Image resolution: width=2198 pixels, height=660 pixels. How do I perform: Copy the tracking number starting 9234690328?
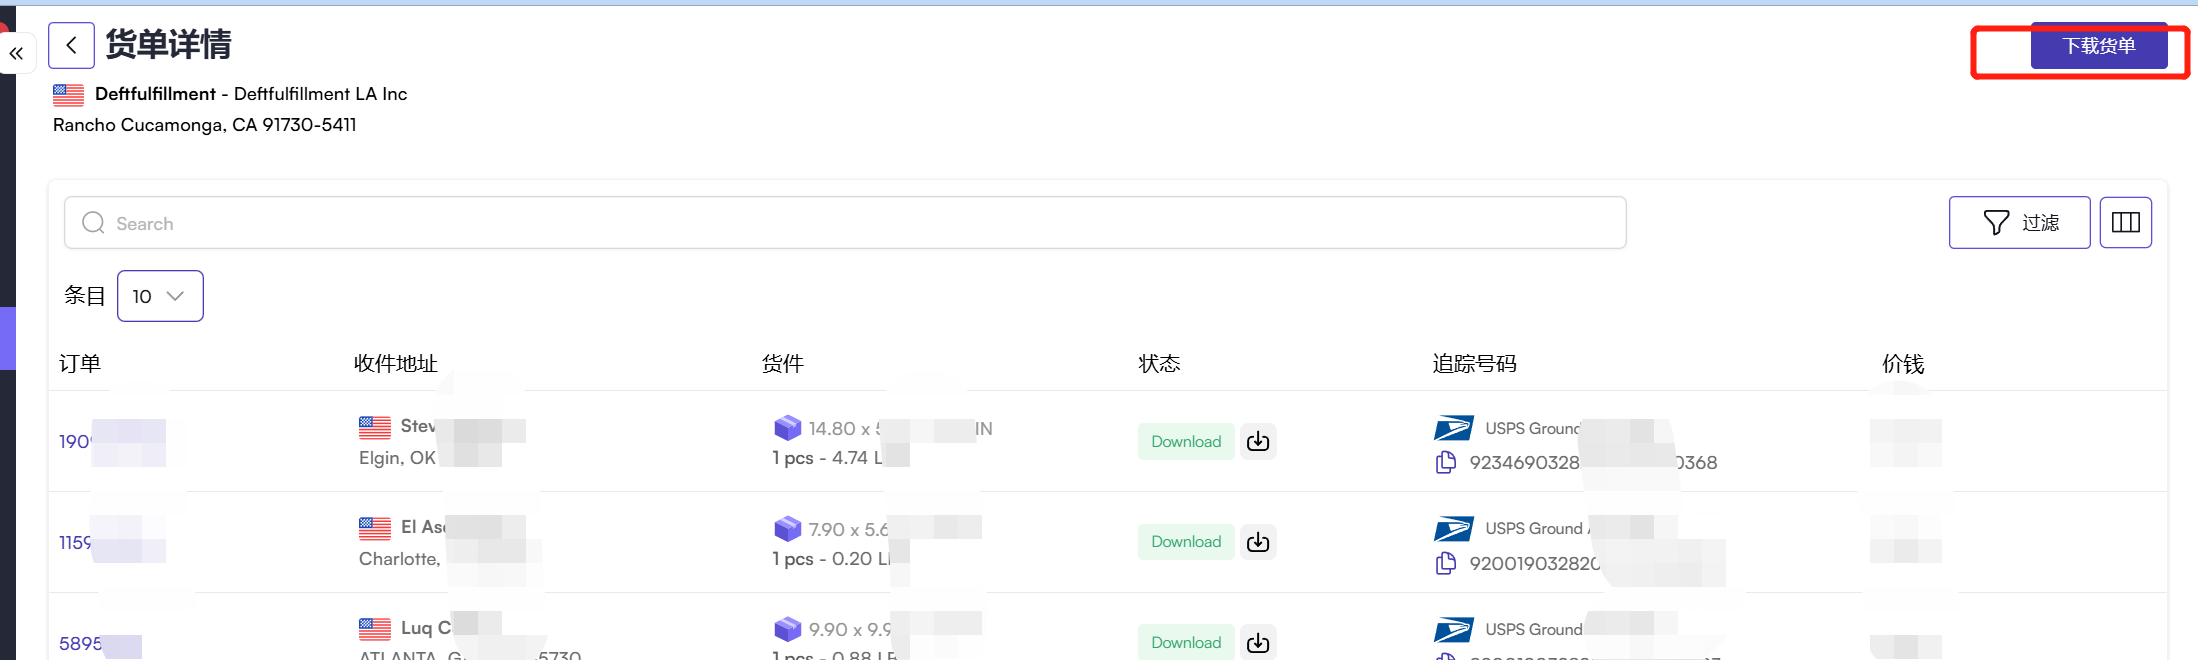1446,462
